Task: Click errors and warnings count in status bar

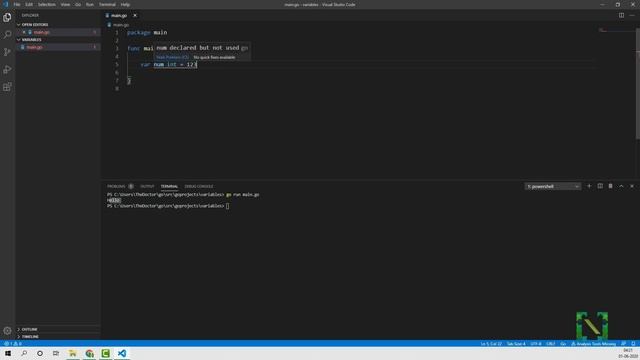Action: (x=13, y=344)
